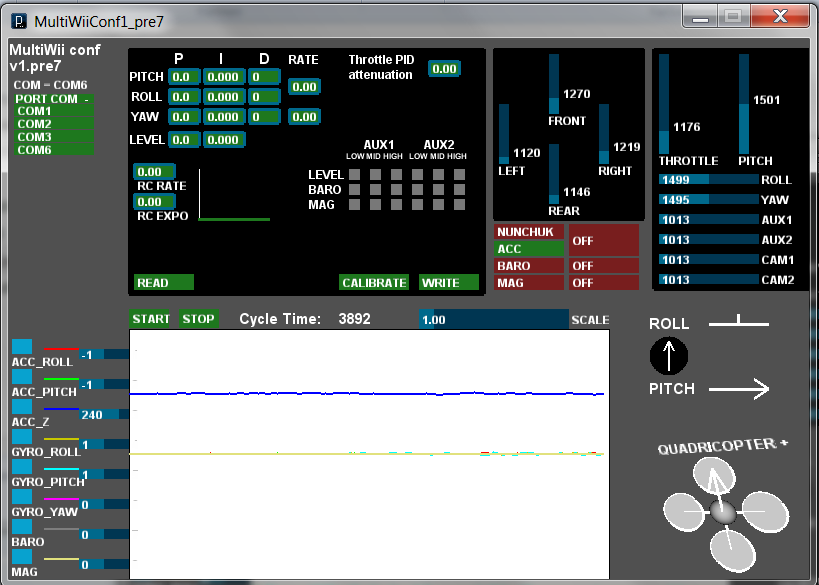Click the PITCH D value field
The height and width of the screenshot is (585, 819).
(264, 77)
